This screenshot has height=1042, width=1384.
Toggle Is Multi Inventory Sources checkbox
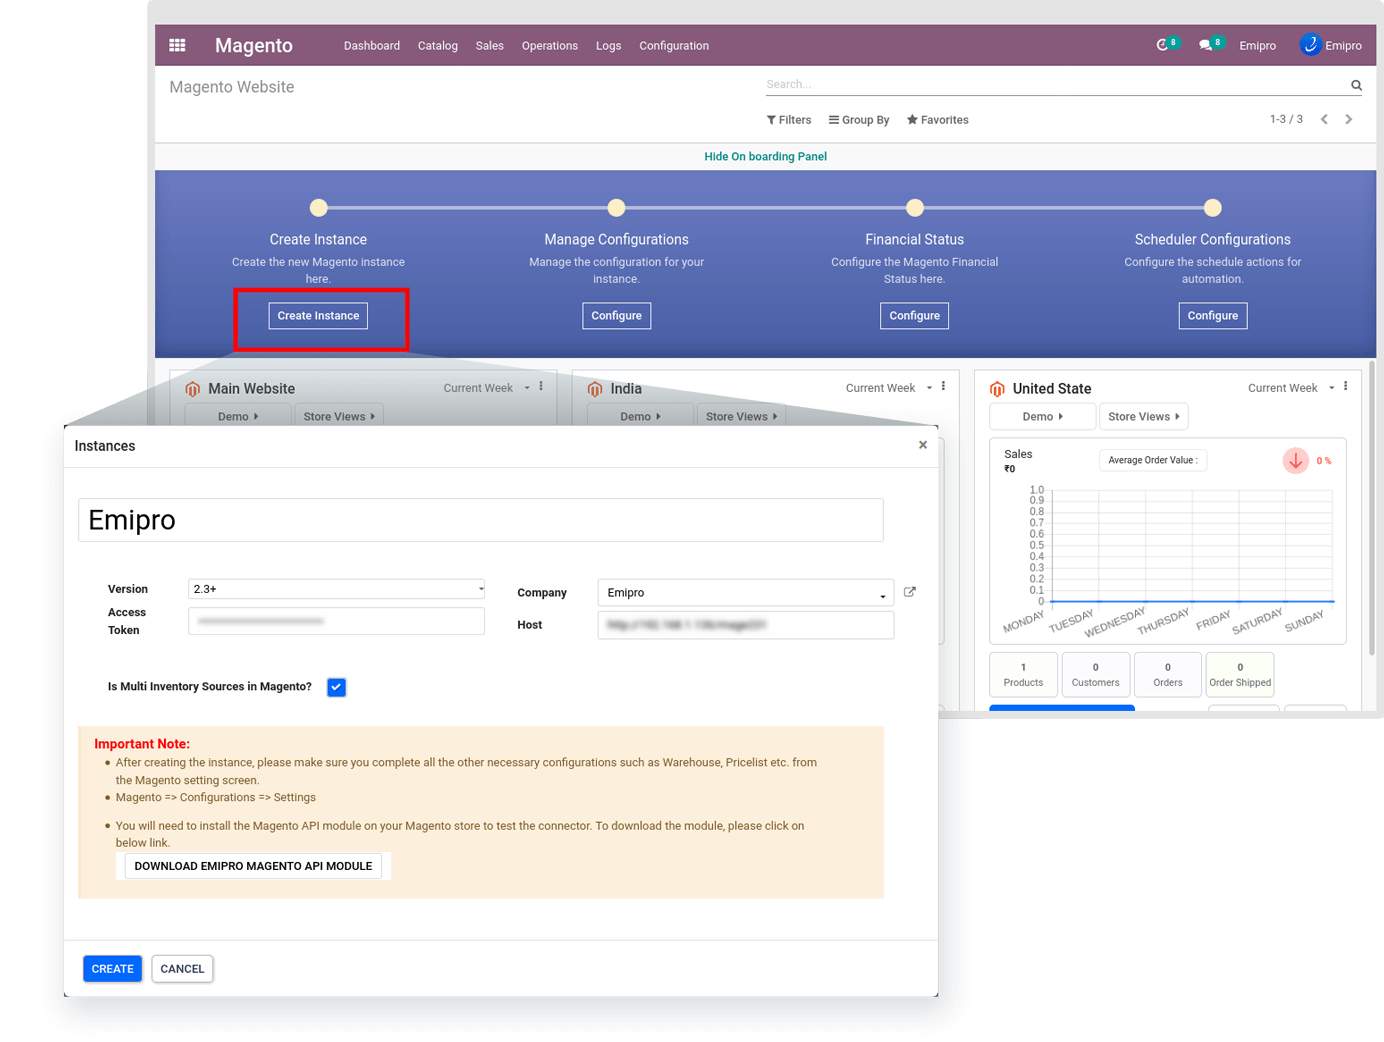point(336,687)
